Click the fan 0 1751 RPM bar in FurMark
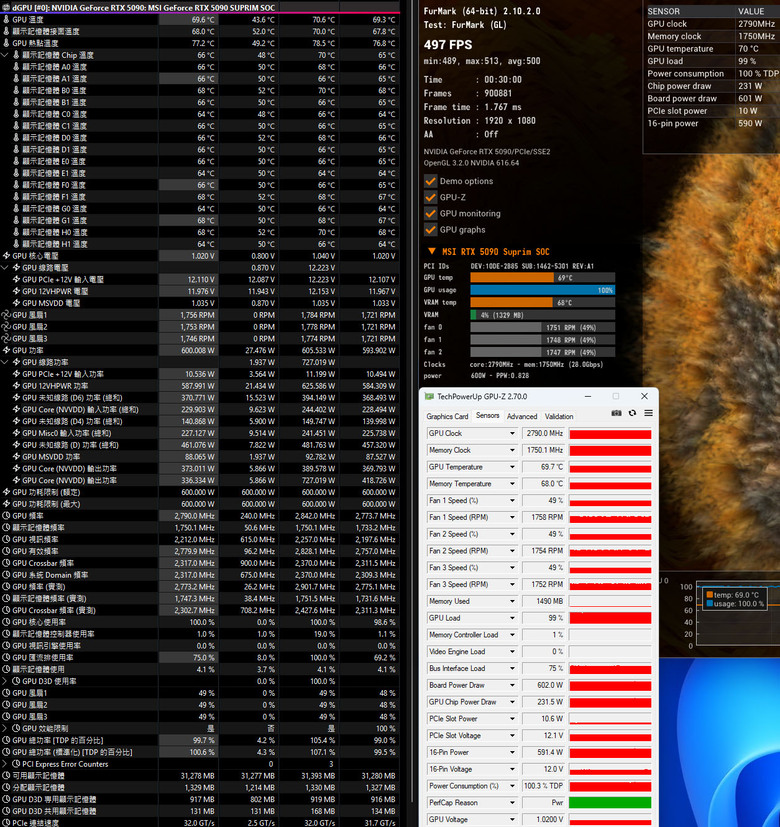 click(x=543, y=328)
